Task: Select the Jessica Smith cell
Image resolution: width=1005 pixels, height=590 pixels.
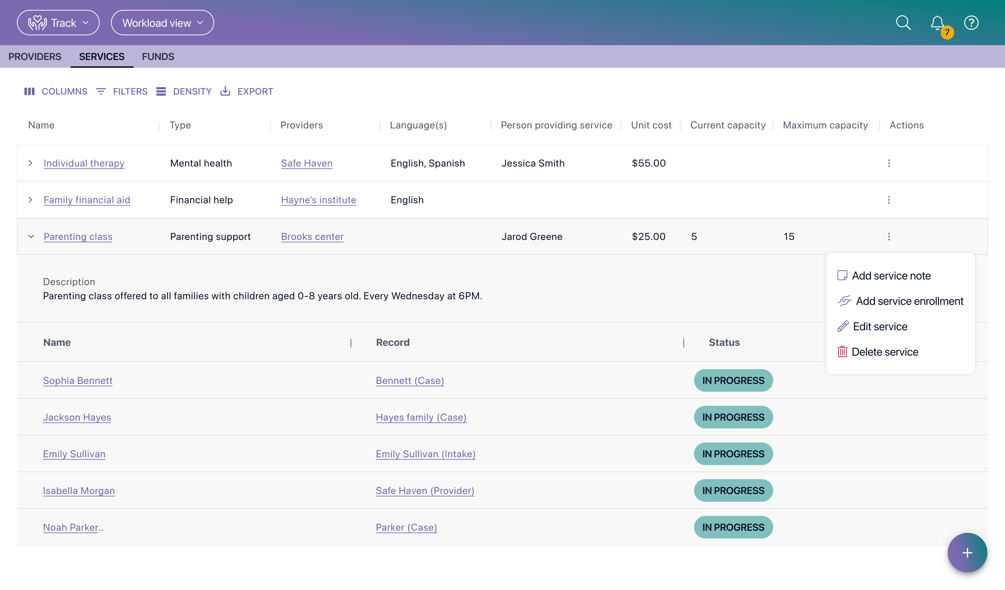Action: [x=533, y=163]
